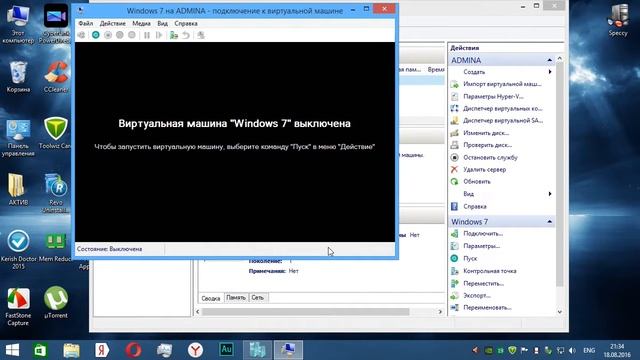The image size is (640, 360).
Task: Expand the Вид submenu arrow in Actions
Action: click(x=550, y=194)
